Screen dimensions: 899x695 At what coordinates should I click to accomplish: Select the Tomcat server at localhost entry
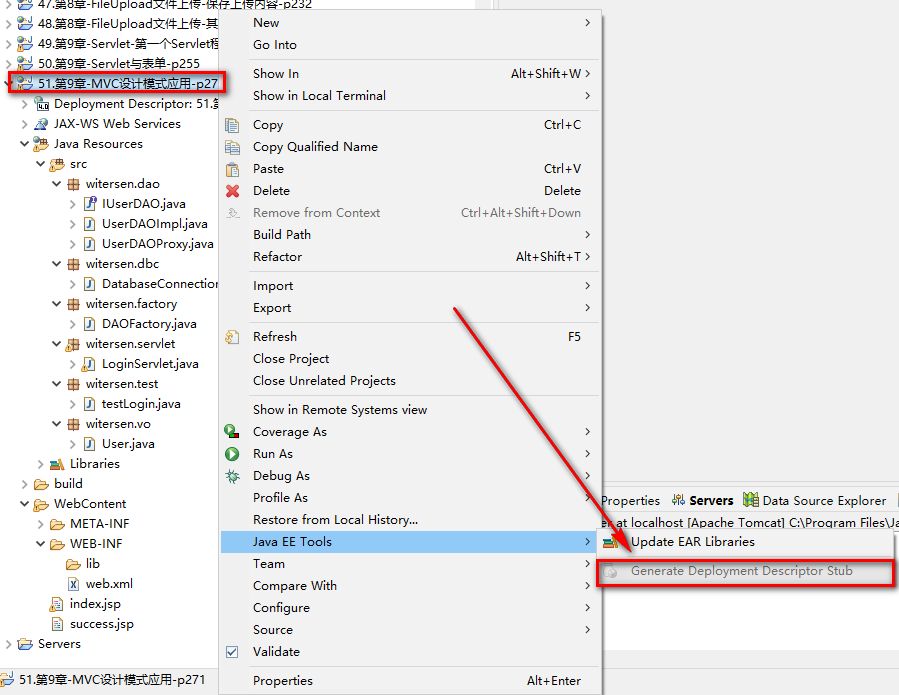(x=750, y=522)
